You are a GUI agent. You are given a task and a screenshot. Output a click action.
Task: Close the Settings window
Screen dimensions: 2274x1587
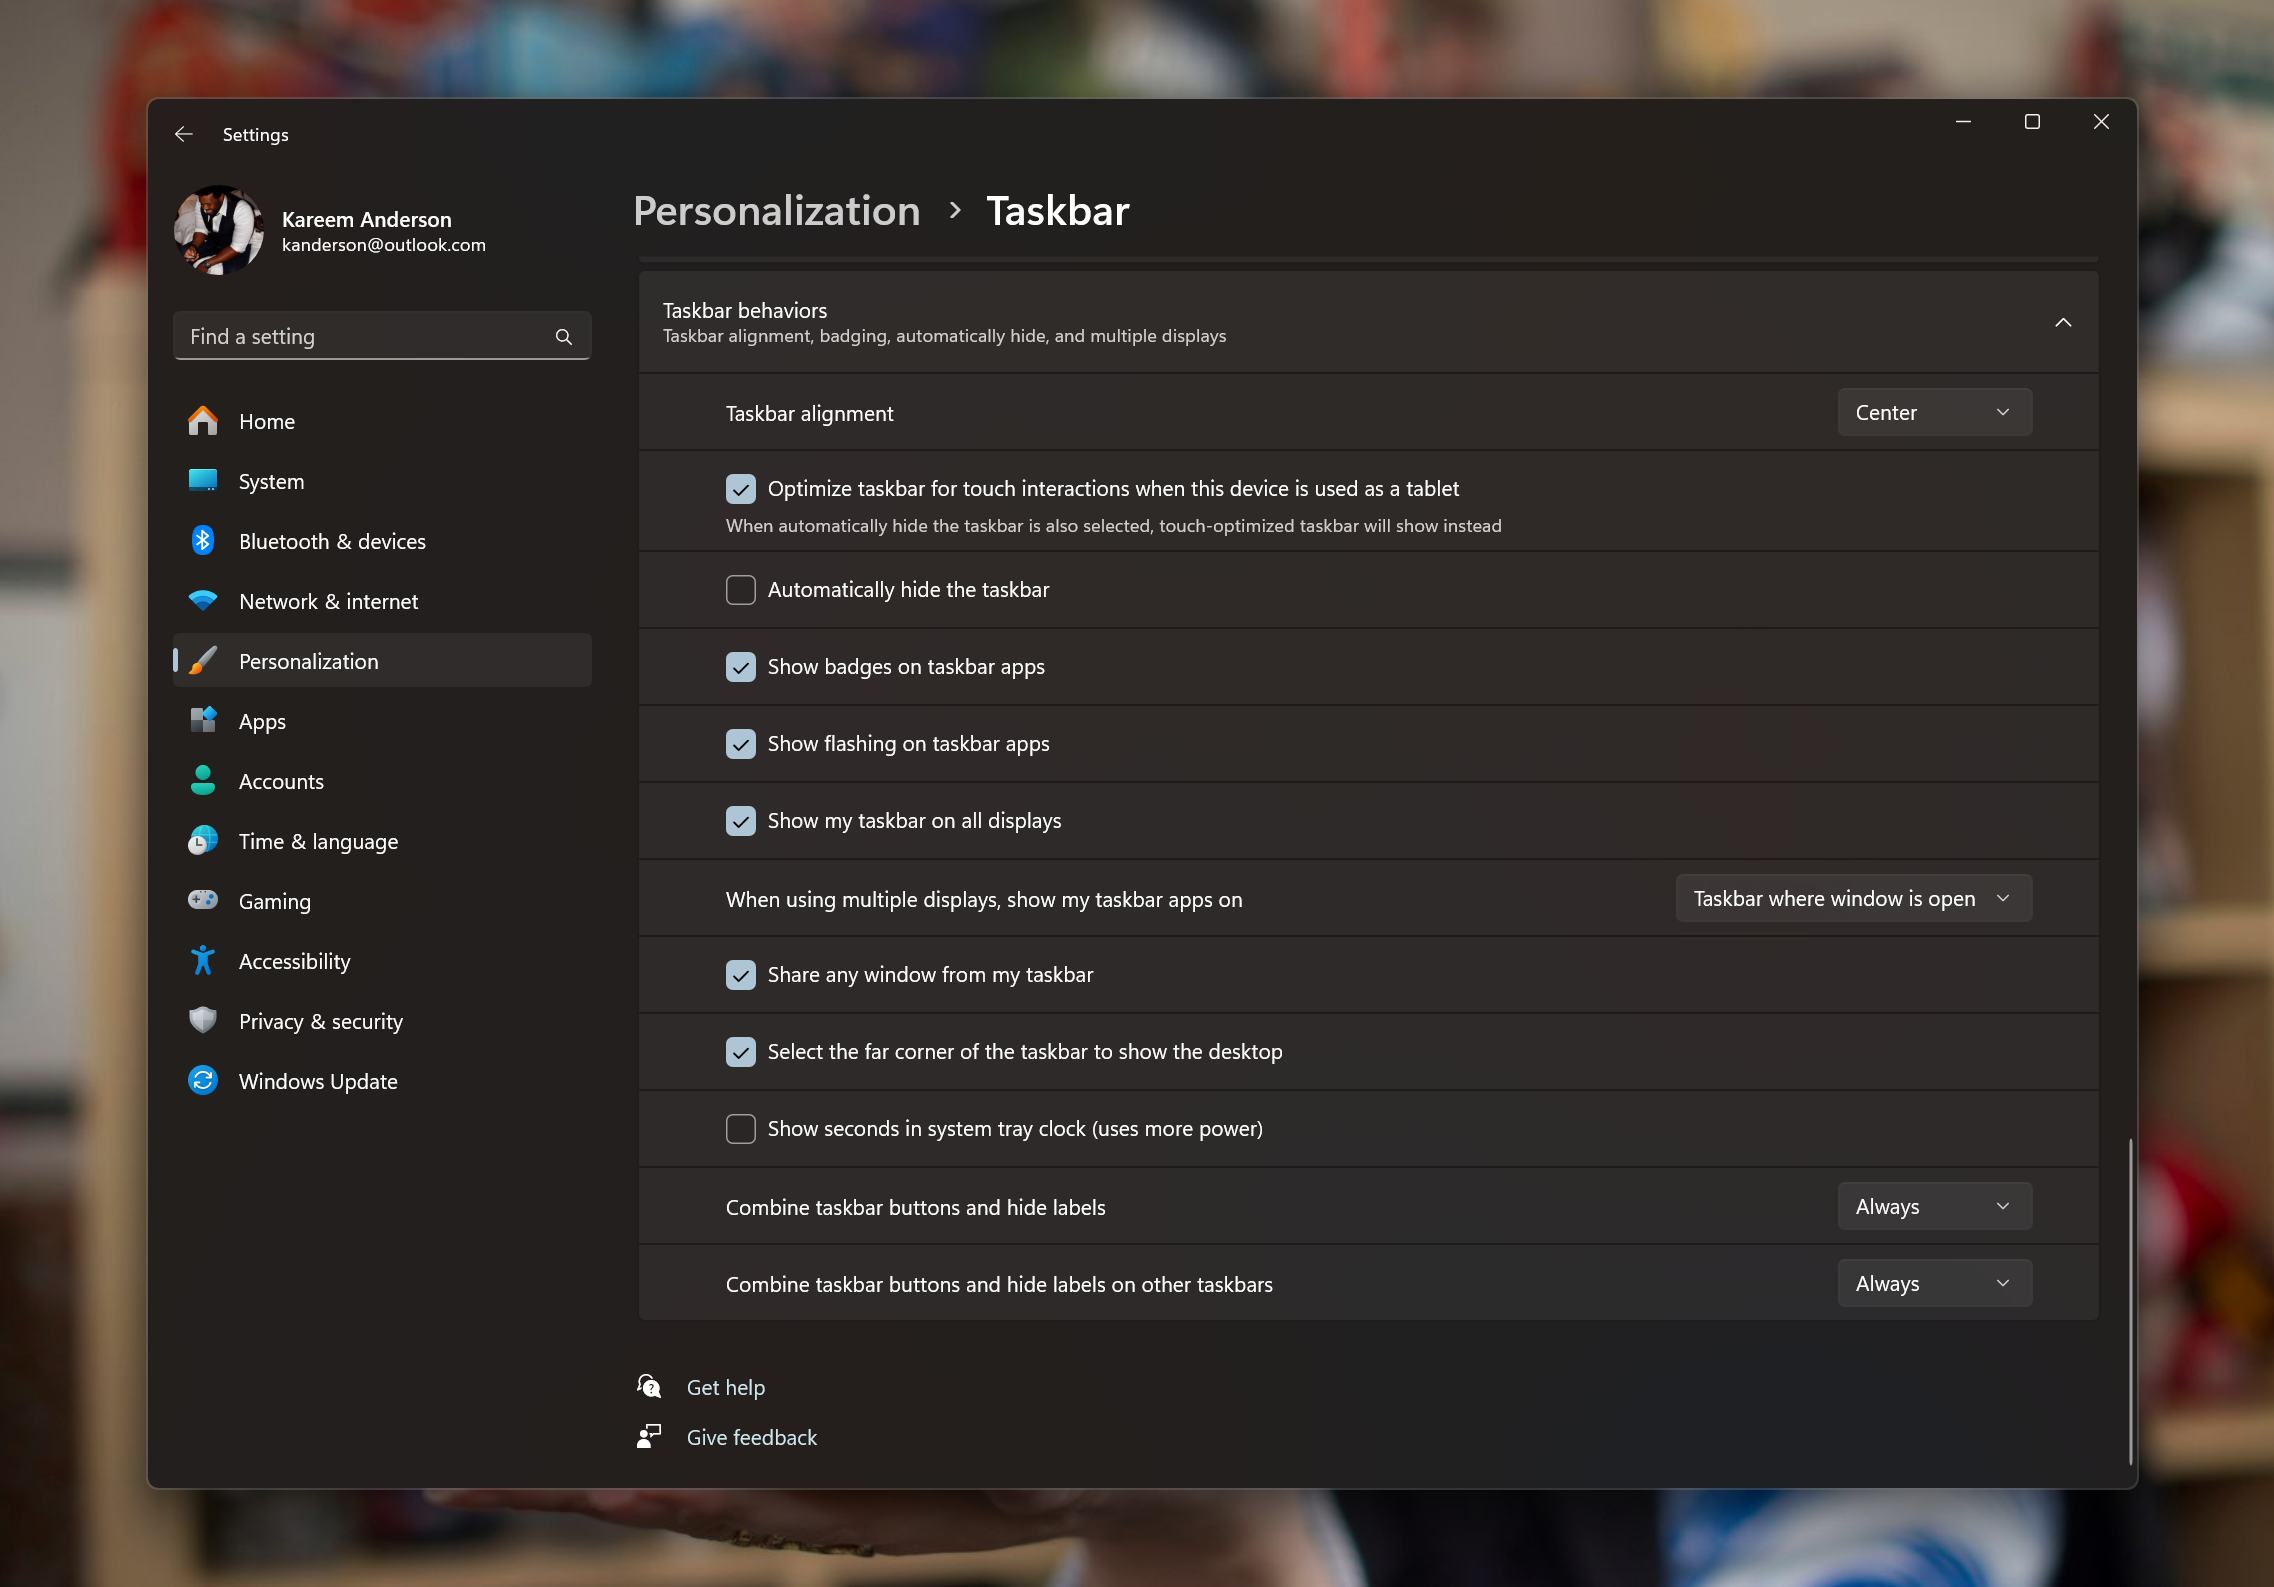pyautogui.click(x=2101, y=122)
